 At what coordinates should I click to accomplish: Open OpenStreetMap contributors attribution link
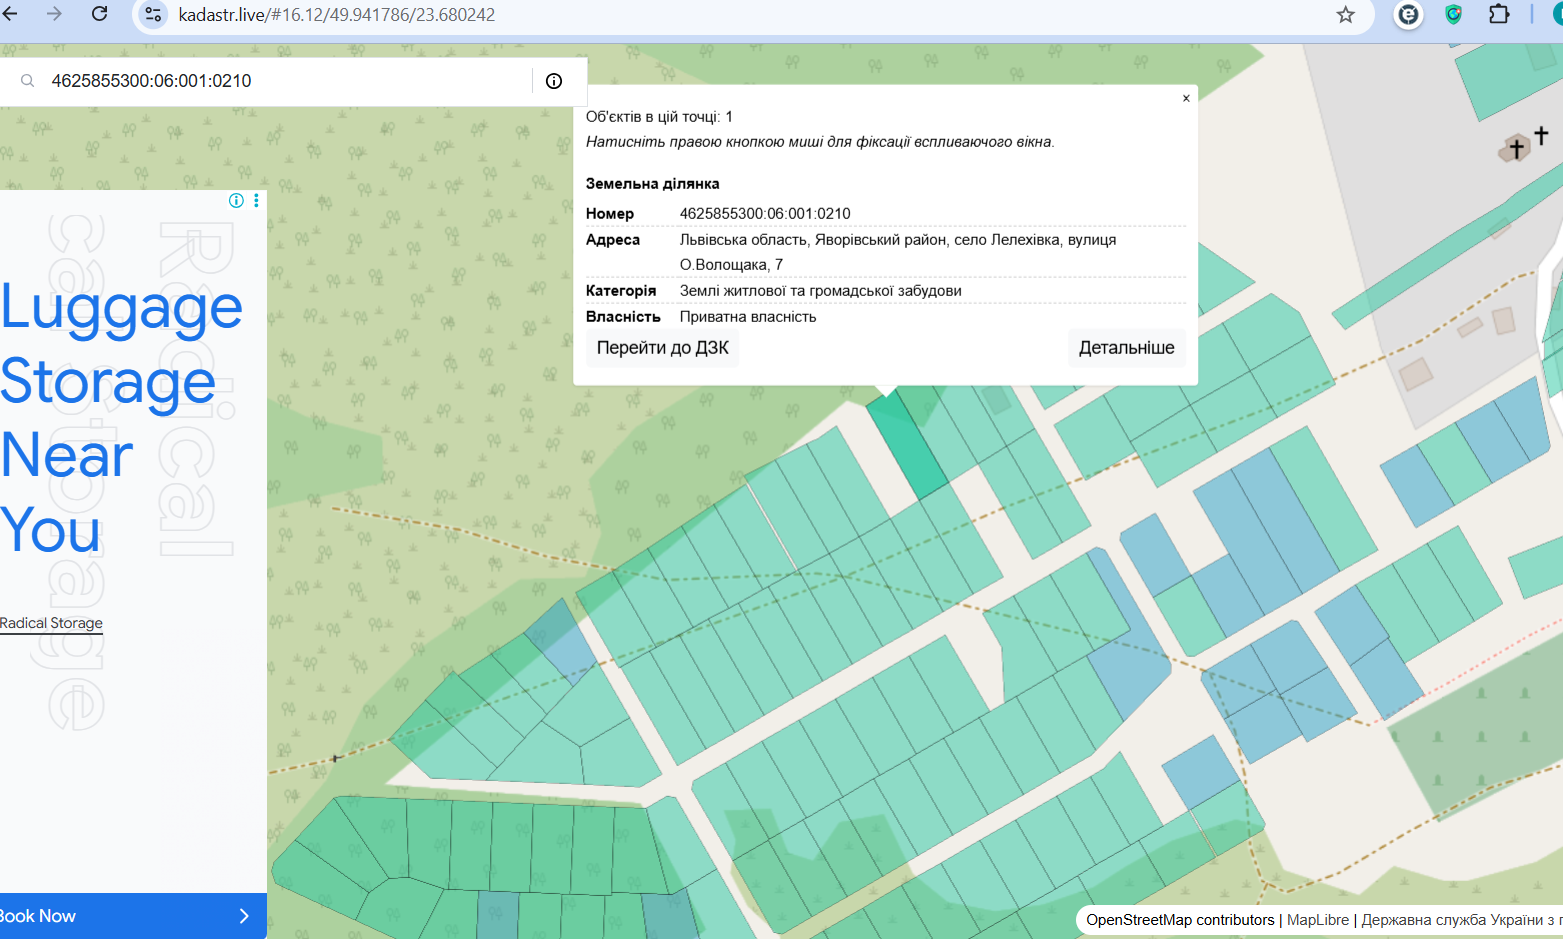1180,920
